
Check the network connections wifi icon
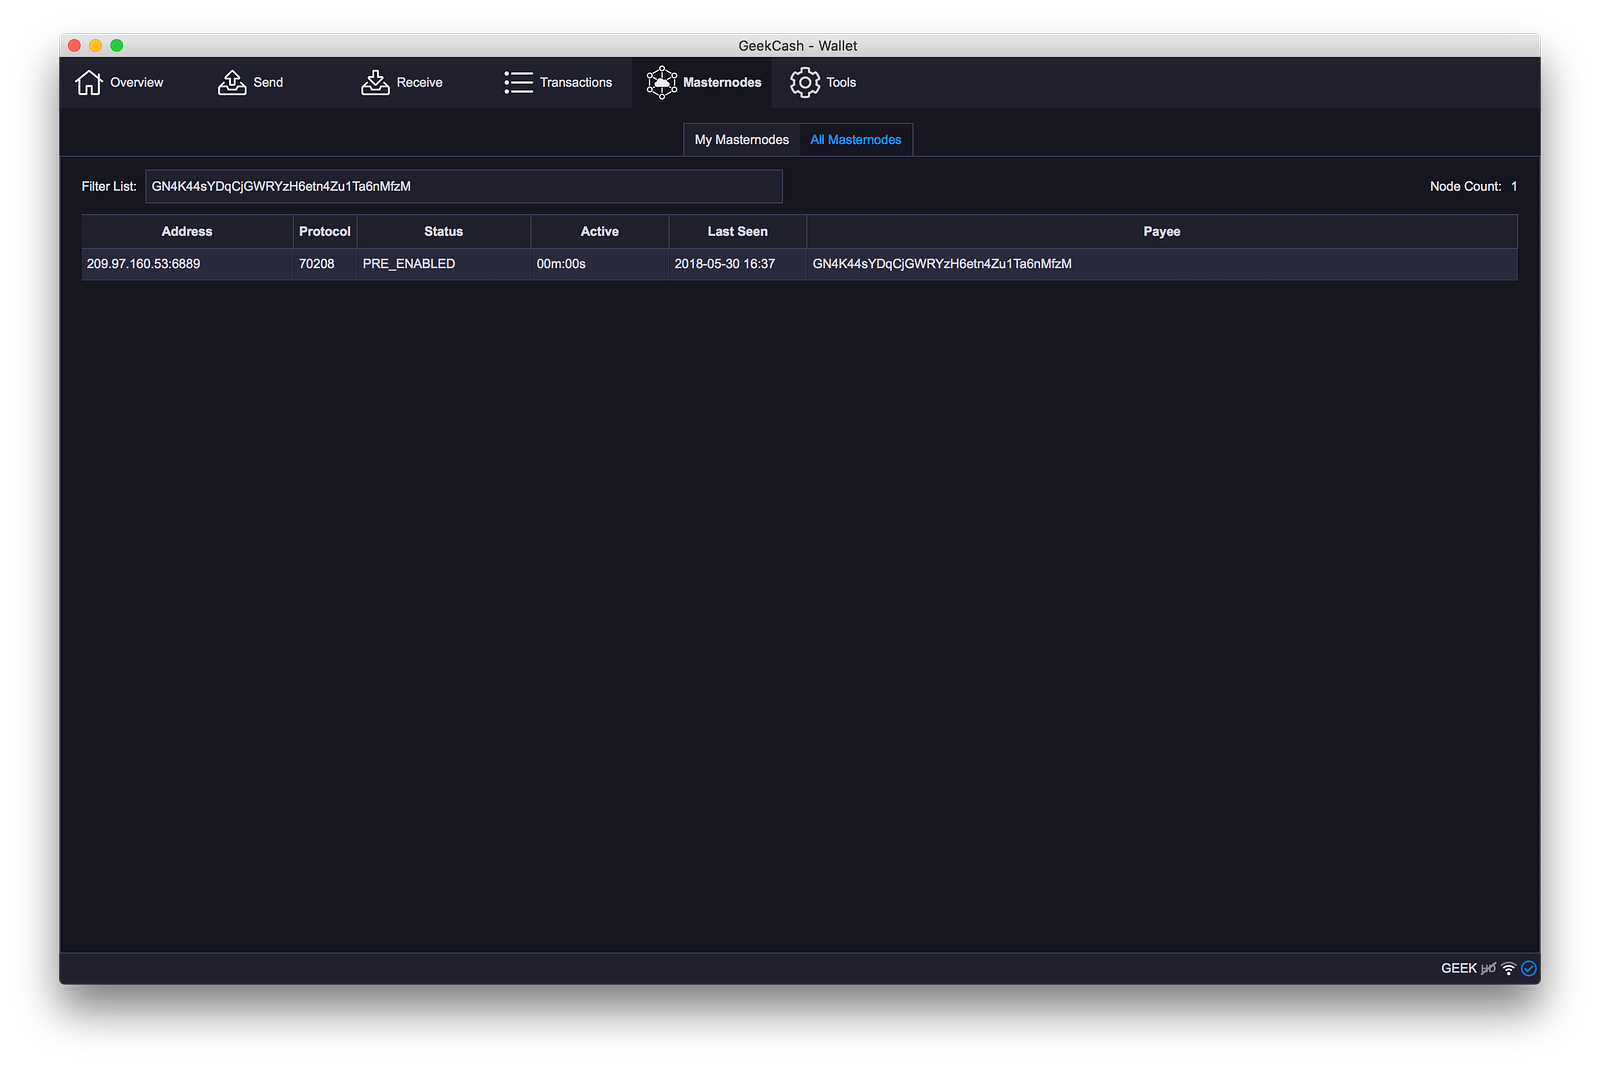1509,968
